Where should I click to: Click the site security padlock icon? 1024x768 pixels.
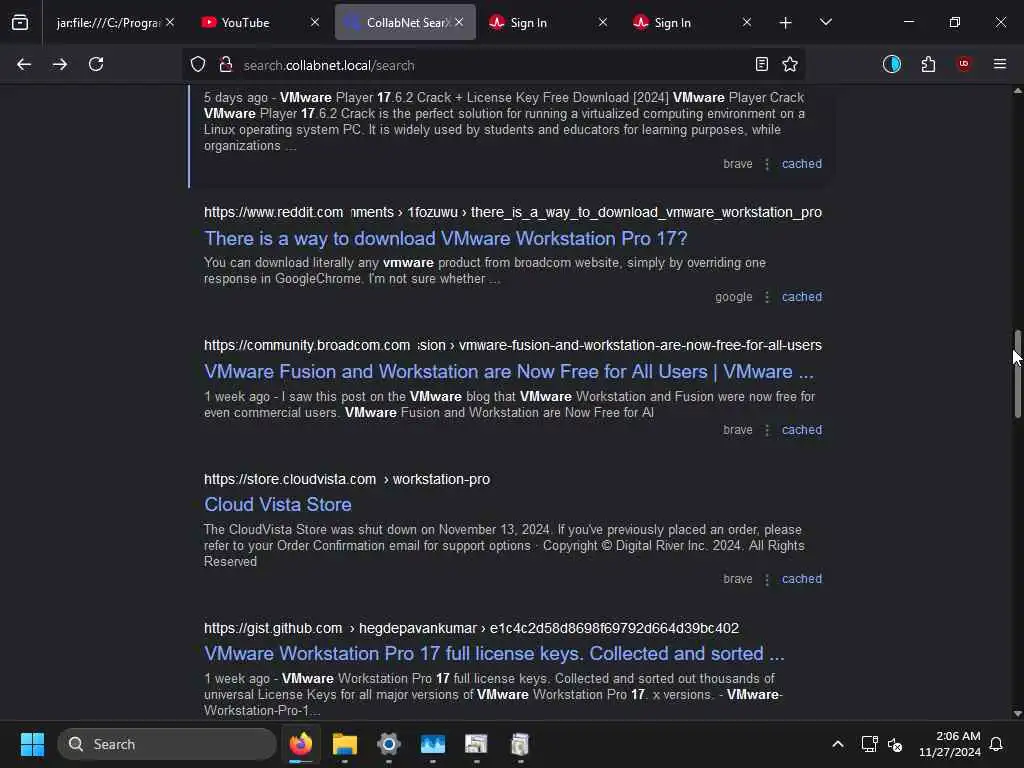[226, 65]
